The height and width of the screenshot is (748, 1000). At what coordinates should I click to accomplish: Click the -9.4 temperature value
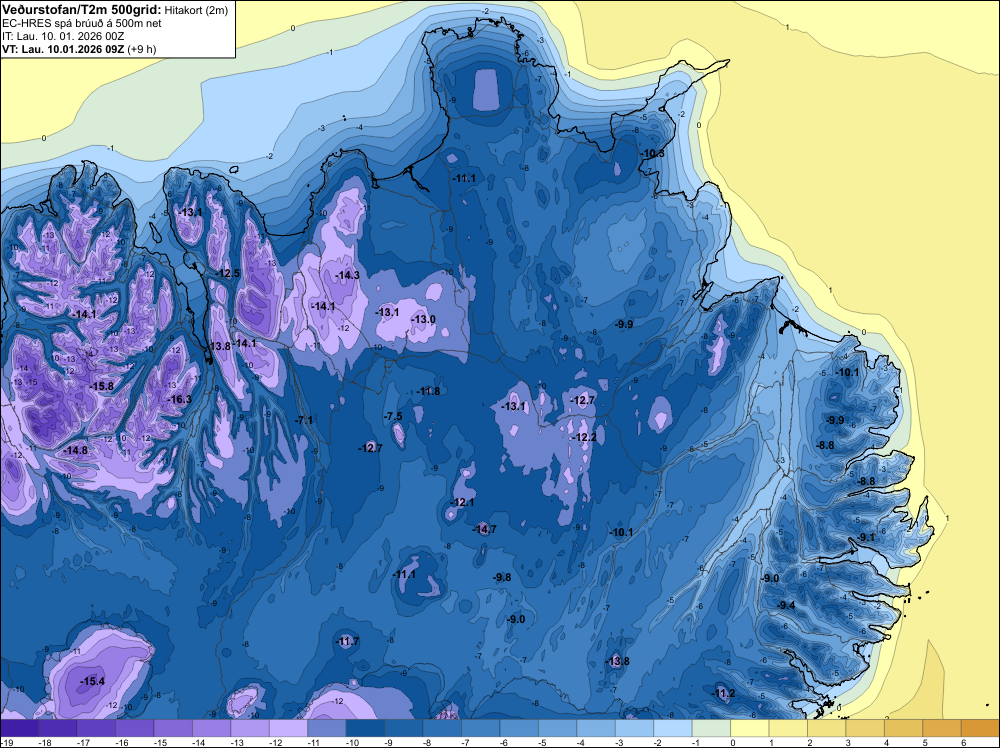point(786,606)
